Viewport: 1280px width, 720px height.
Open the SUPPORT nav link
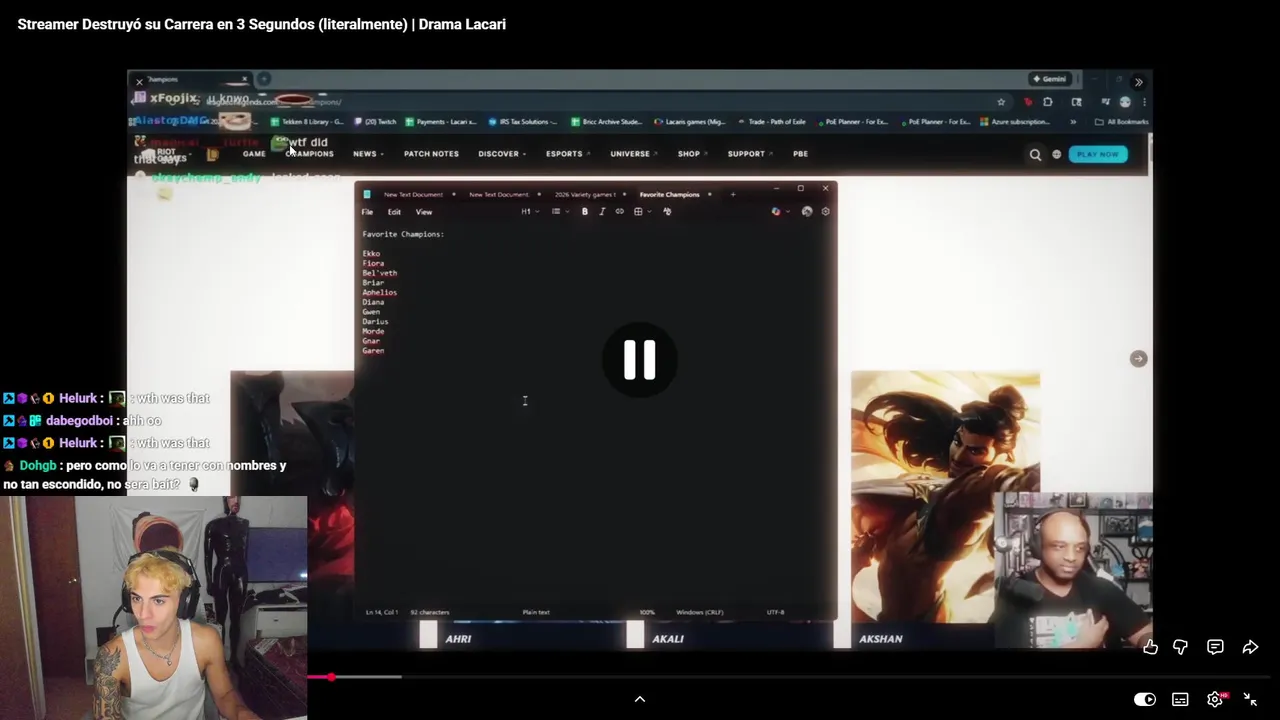point(750,154)
